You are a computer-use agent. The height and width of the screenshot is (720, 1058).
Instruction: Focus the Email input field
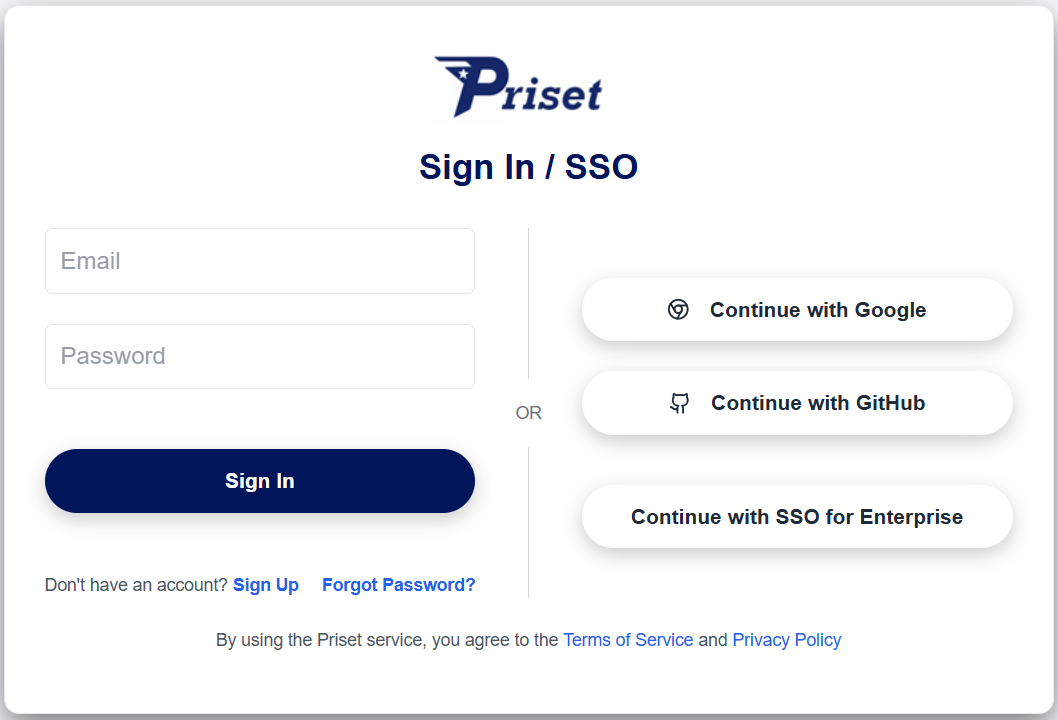pos(260,261)
